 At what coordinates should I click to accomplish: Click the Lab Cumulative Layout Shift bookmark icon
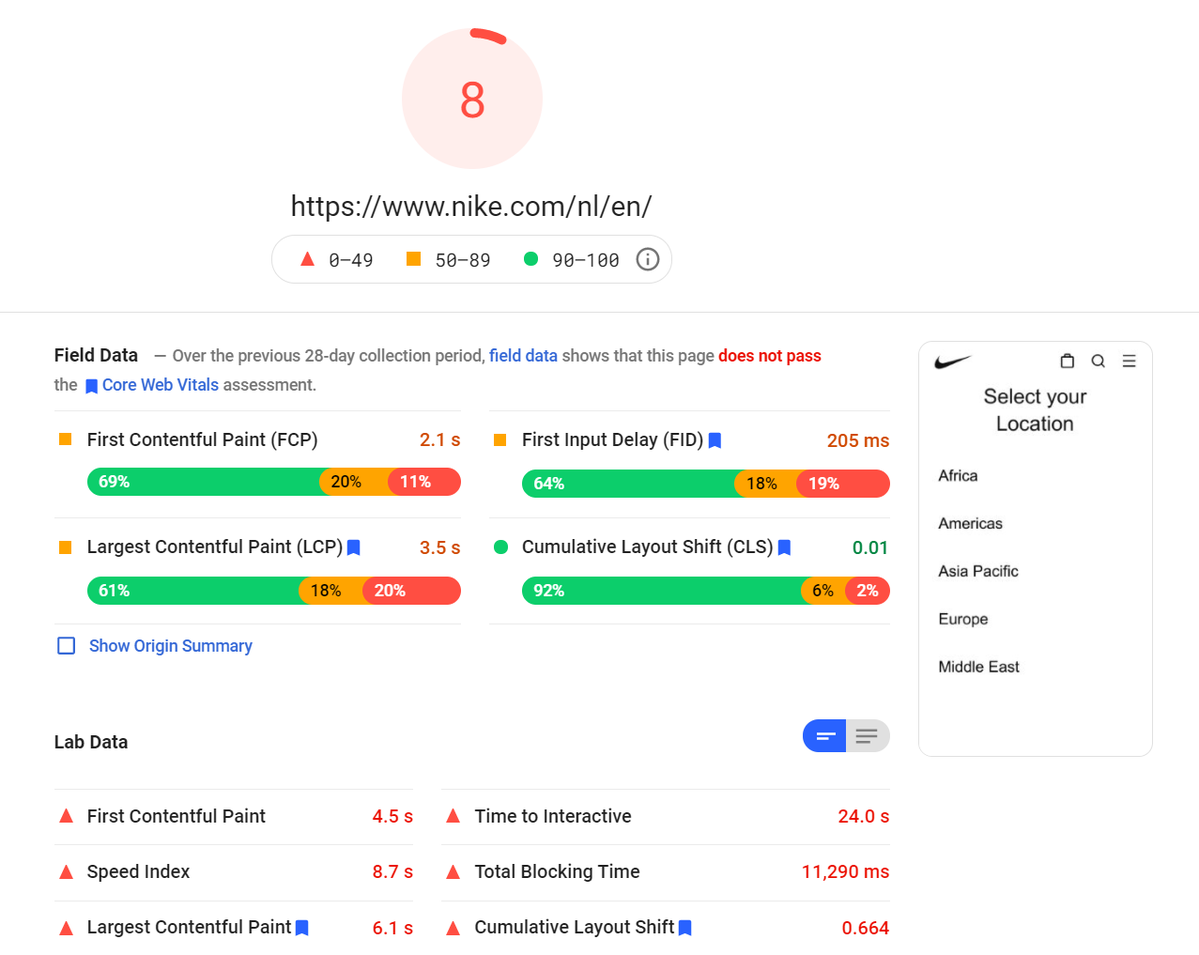(685, 927)
